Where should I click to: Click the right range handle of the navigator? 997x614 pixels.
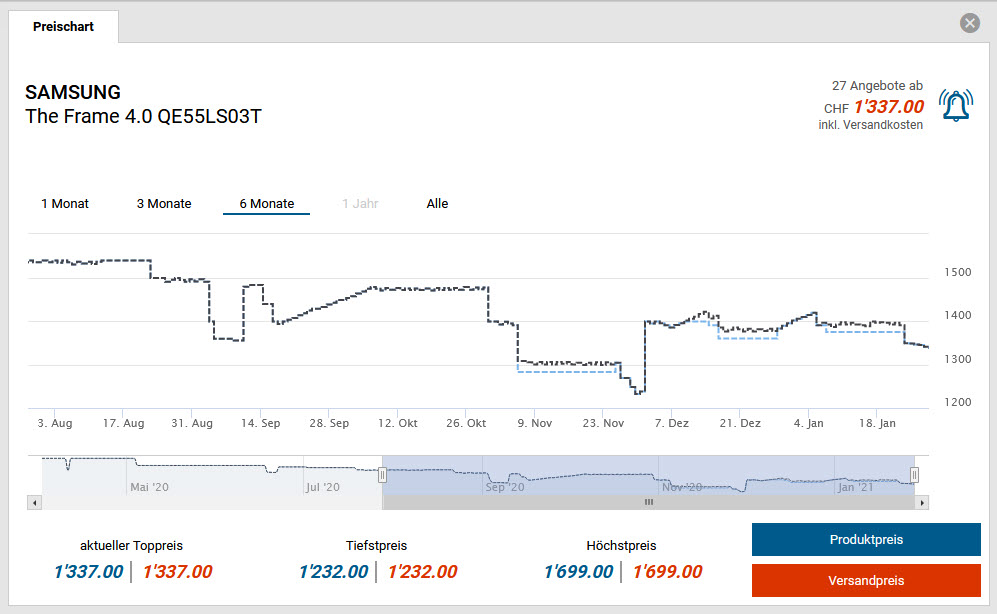pyautogui.click(x=914, y=475)
